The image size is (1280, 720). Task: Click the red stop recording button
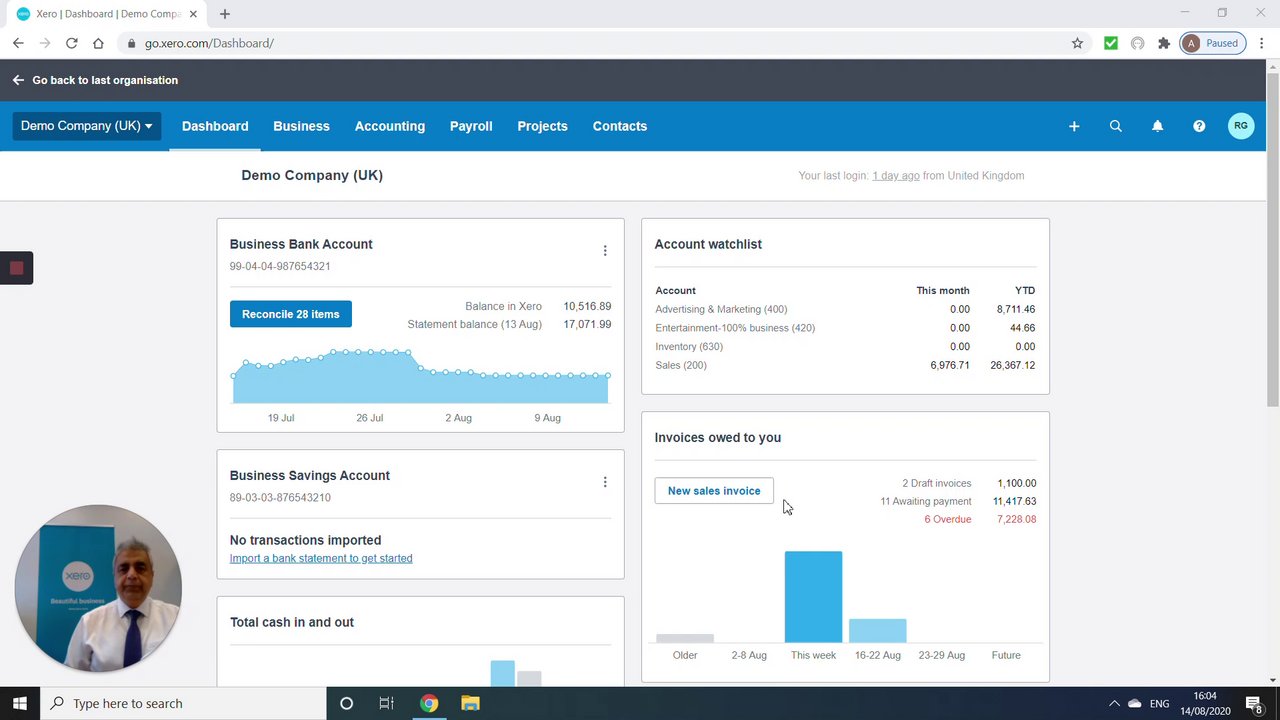(x=16, y=268)
